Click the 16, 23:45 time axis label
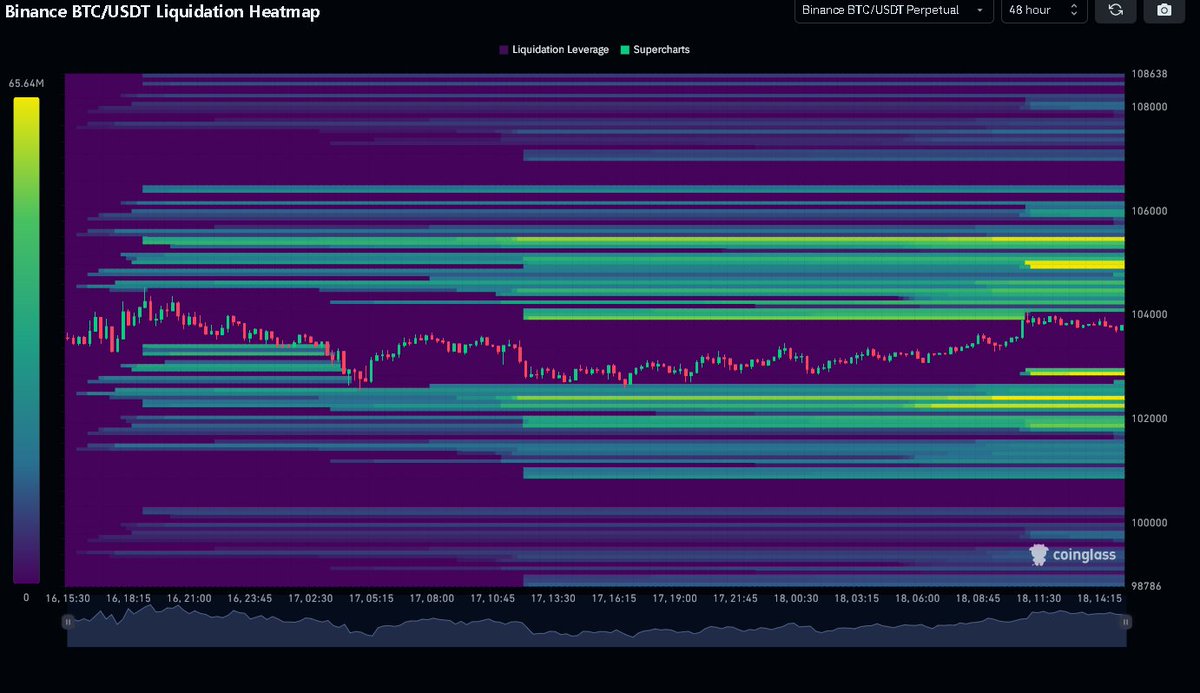Screen dimensions: 1200x693 (x=250, y=598)
